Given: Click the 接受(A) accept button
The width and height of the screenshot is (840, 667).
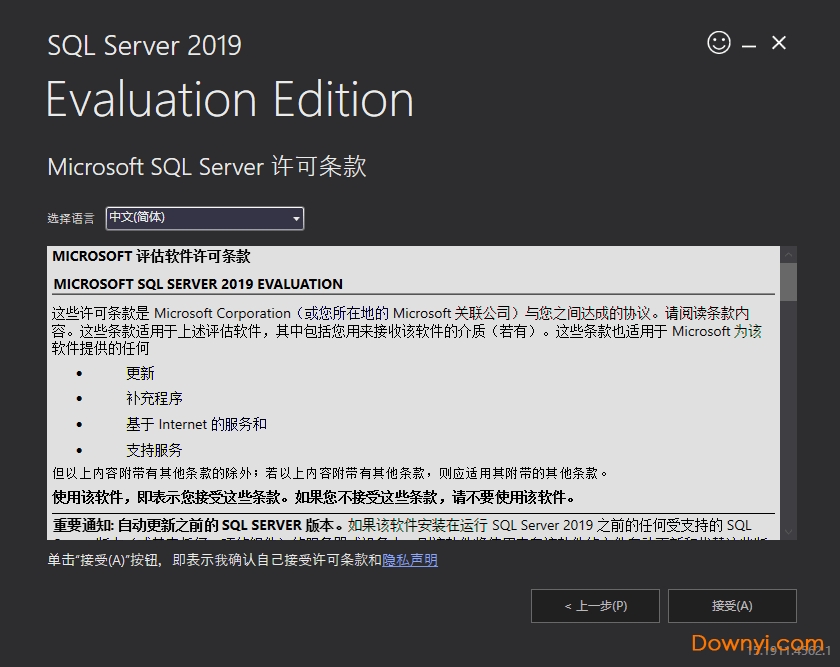Looking at the screenshot, I should pos(732,606).
